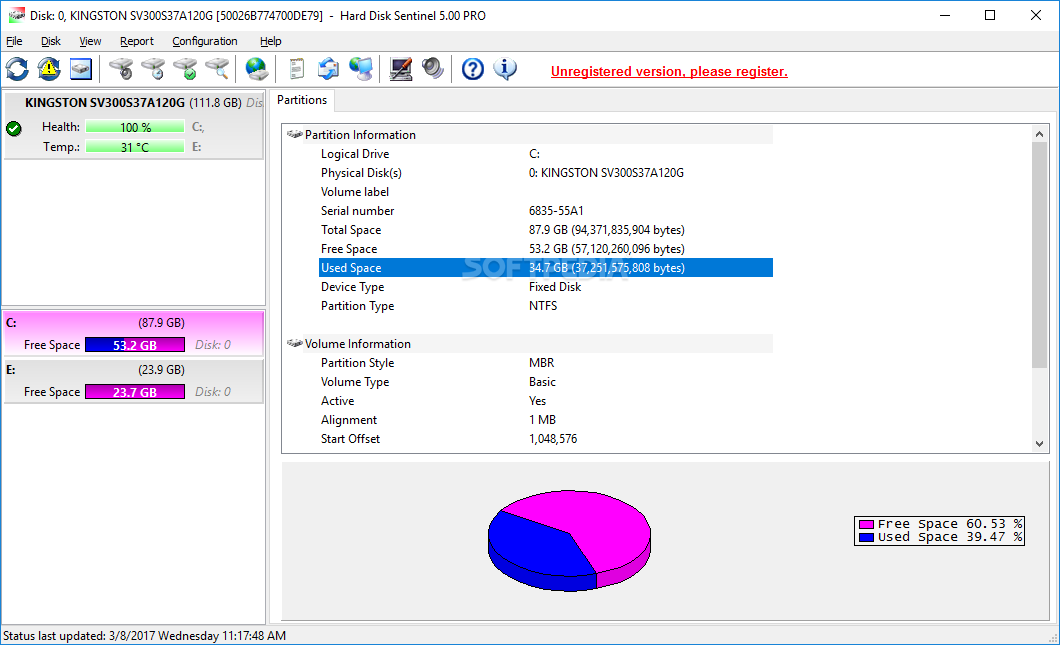The image size is (1060, 645).
Task: Select the Device Type row
Action: coord(546,287)
